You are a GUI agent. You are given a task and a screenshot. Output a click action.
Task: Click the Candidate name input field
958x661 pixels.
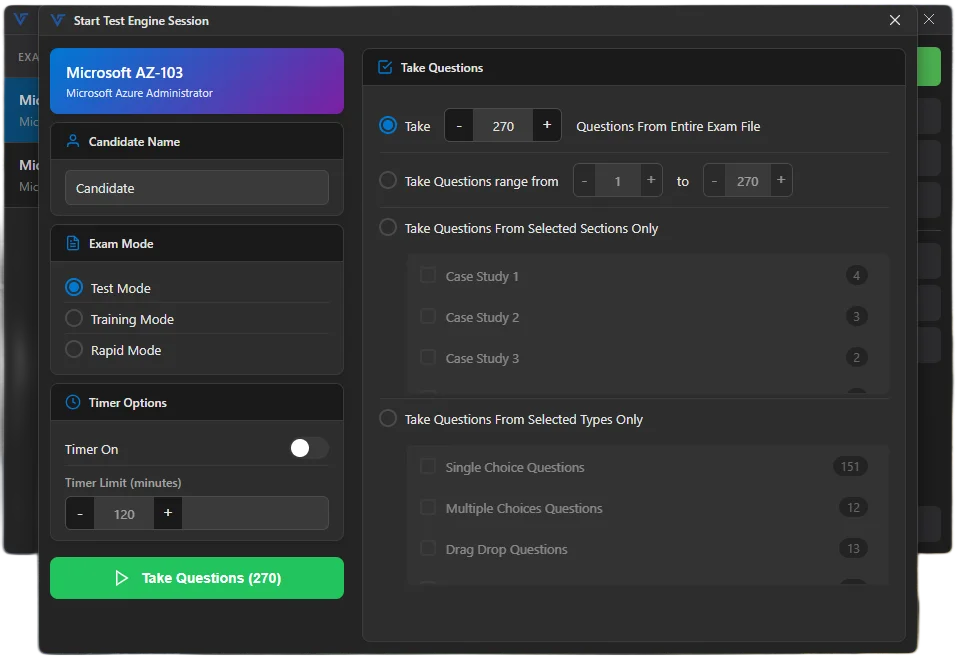pos(196,187)
